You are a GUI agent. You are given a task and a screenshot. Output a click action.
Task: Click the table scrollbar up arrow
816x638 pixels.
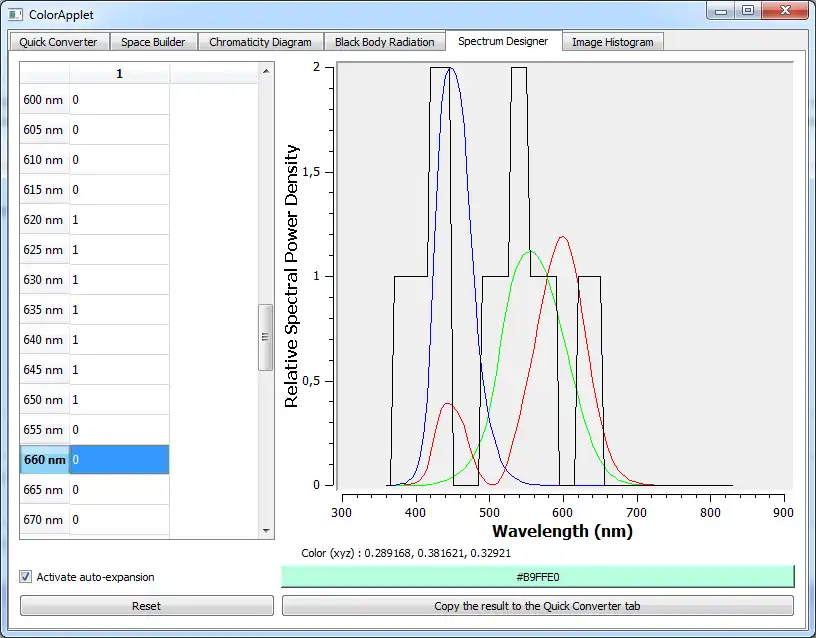[266, 71]
